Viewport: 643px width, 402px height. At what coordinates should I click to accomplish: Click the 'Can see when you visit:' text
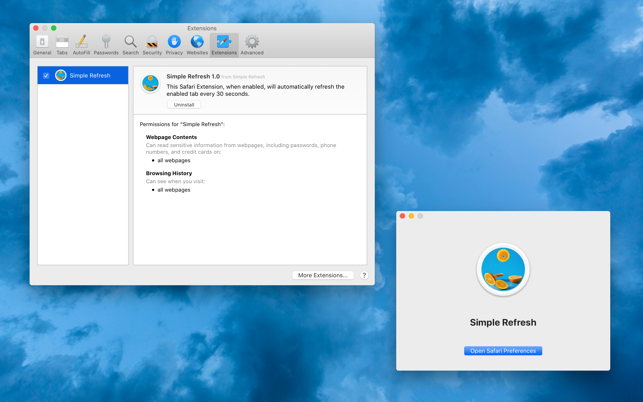point(175,181)
